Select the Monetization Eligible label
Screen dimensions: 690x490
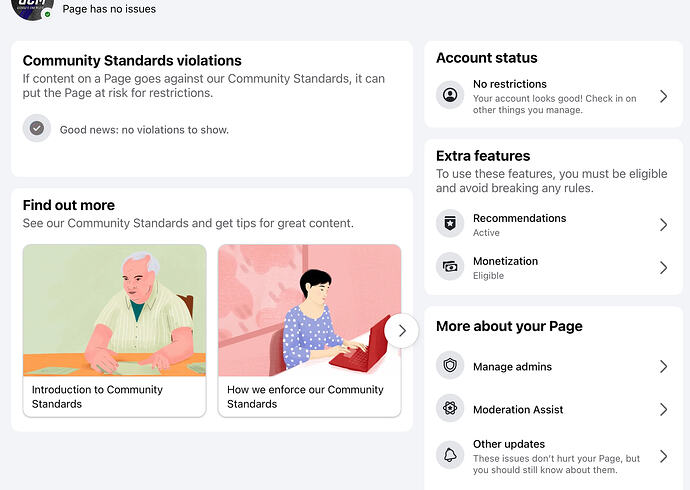(x=488, y=276)
